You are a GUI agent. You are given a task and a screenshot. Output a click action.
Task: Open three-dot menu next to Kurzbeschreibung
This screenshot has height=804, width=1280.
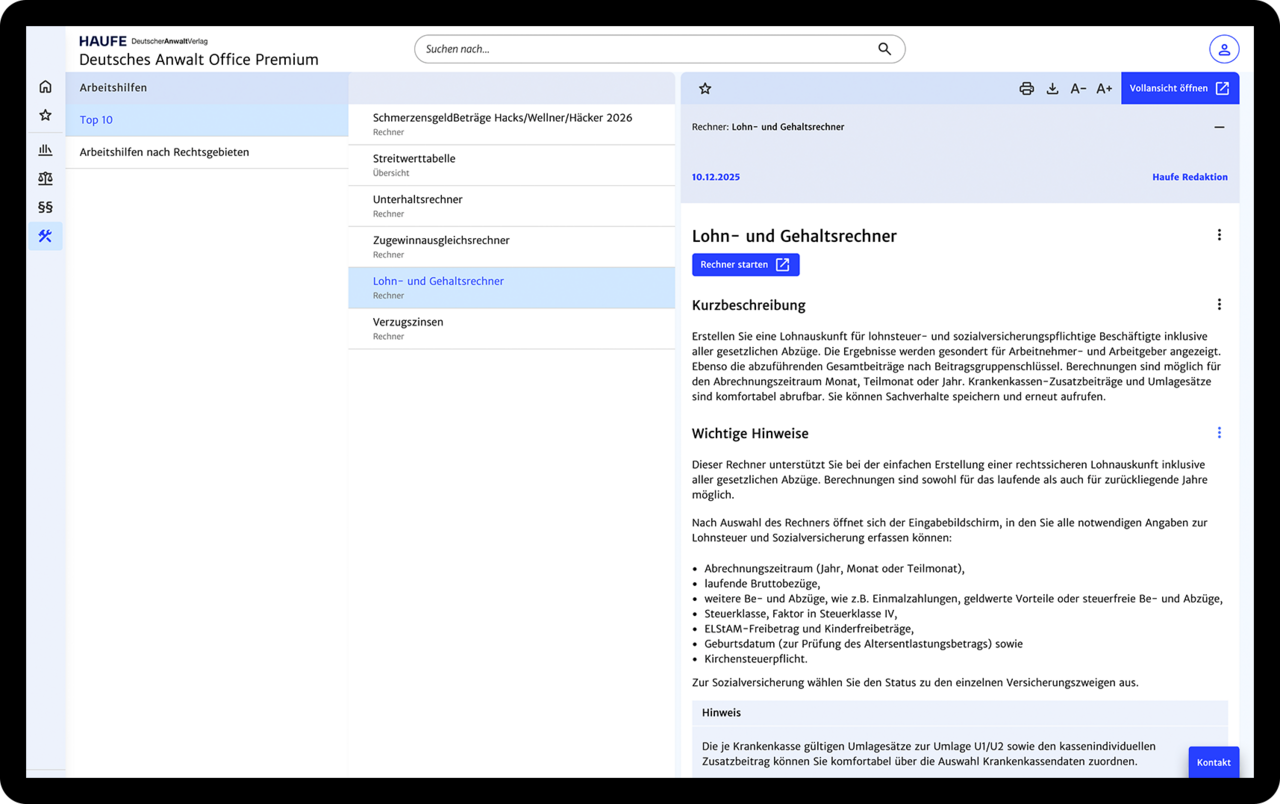point(1219,305)
